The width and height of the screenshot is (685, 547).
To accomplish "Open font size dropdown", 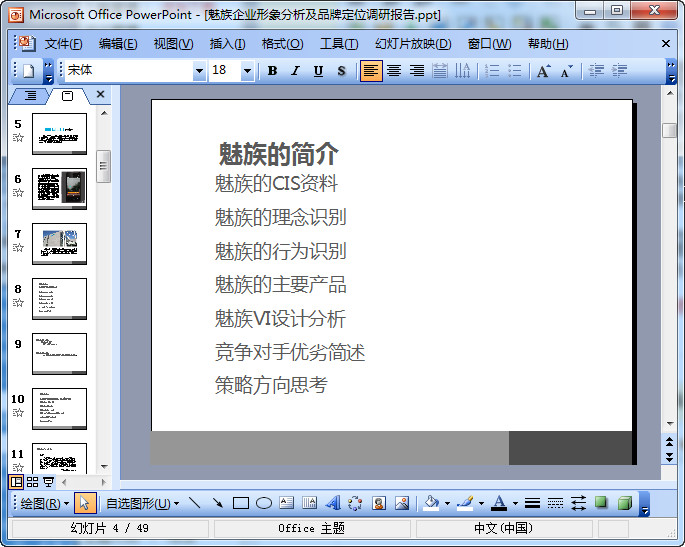I will pos(247,70).
